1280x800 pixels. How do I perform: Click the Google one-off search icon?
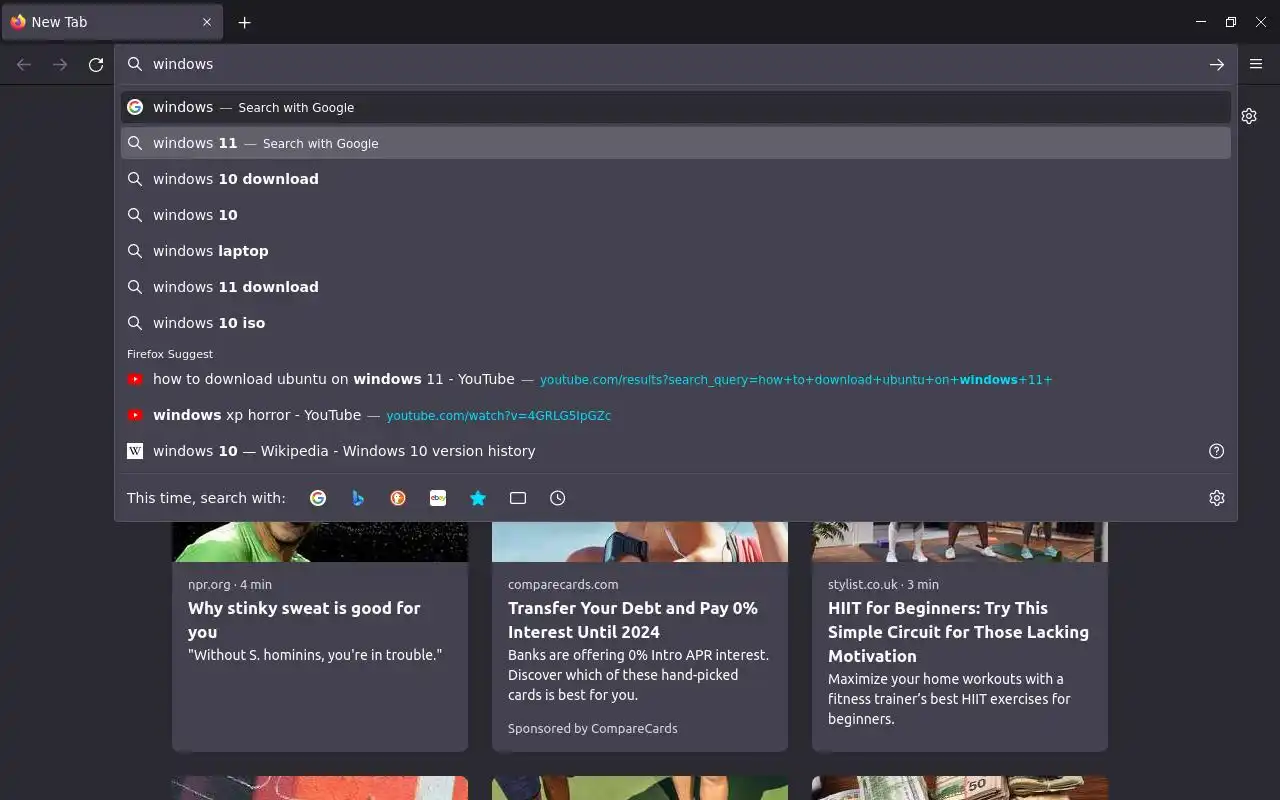pos(318,498)
